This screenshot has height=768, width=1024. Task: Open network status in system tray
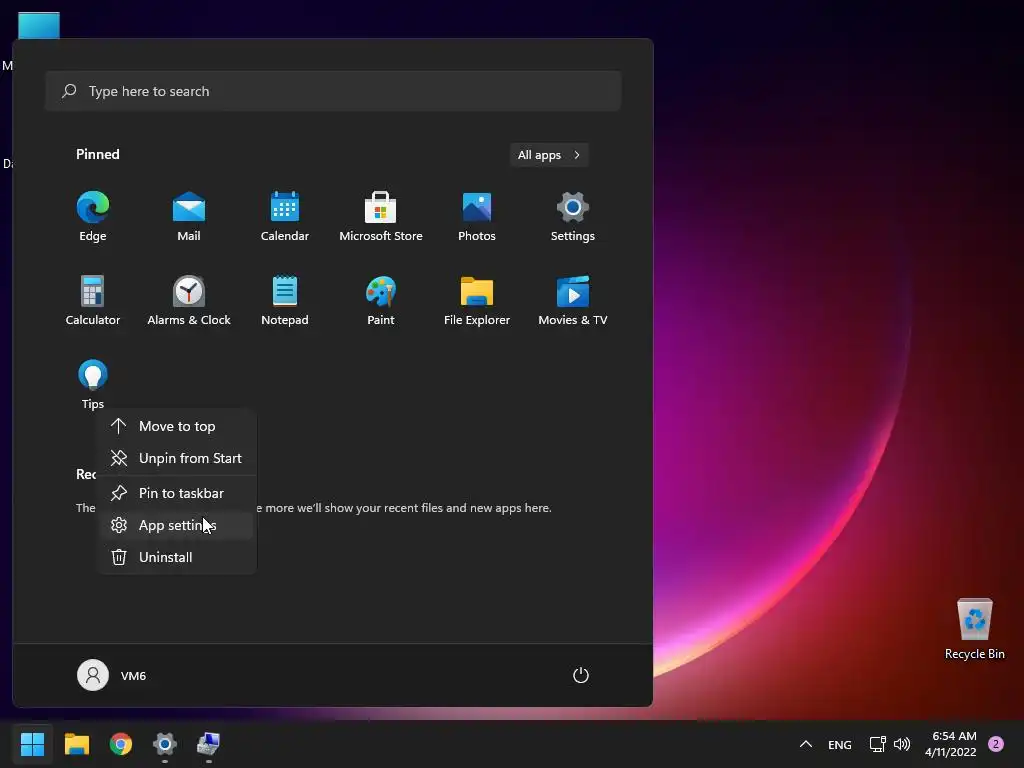click(878, 744)
